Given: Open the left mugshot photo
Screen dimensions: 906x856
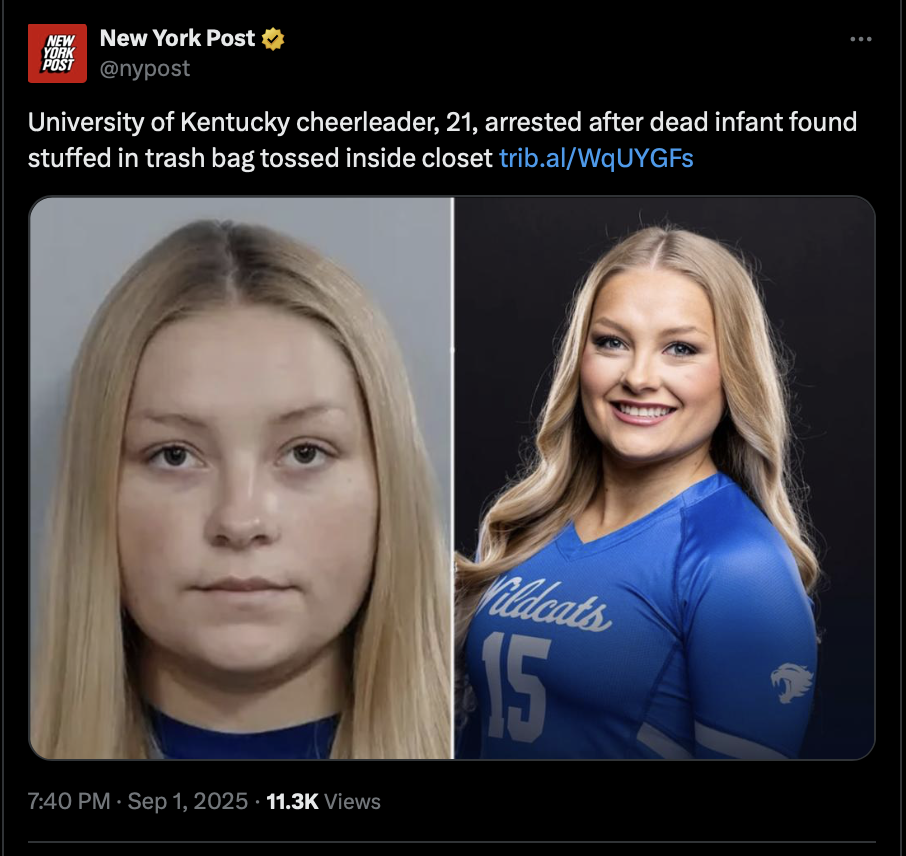Looking at the screenshot, I should pos(241,478).
